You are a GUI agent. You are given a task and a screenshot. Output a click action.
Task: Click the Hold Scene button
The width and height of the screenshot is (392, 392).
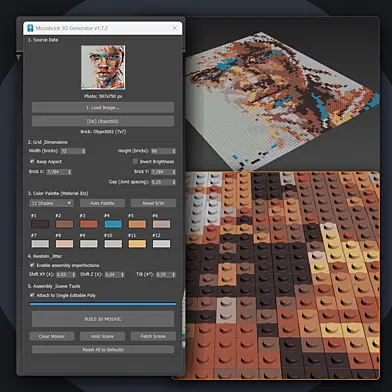(x=102, y=336)
